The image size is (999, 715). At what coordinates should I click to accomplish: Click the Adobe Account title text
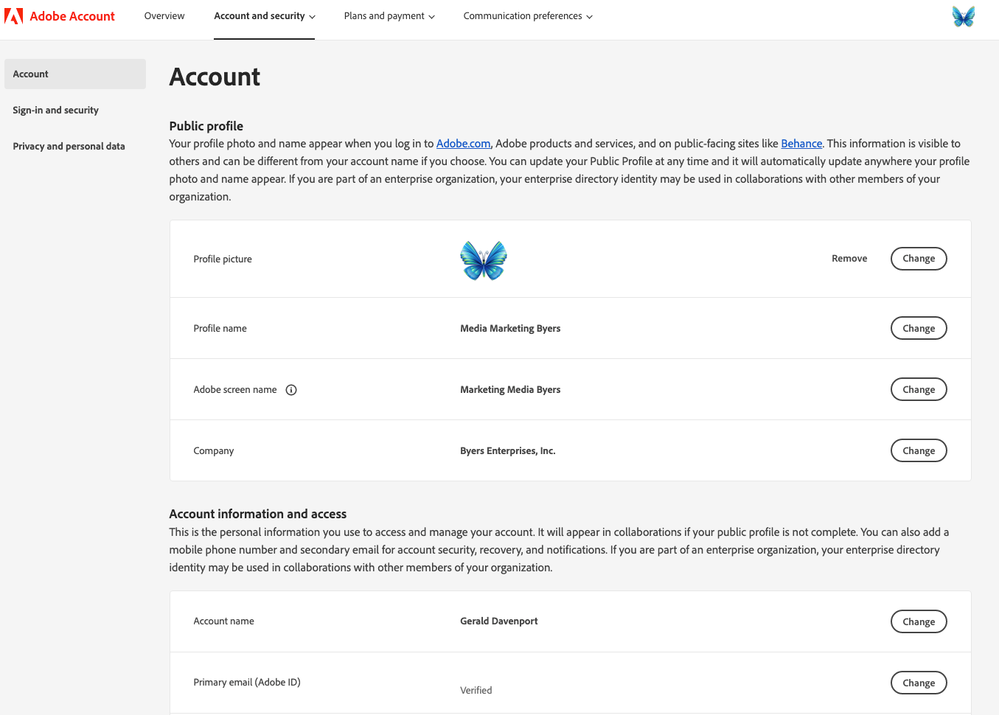coord(72,16)
